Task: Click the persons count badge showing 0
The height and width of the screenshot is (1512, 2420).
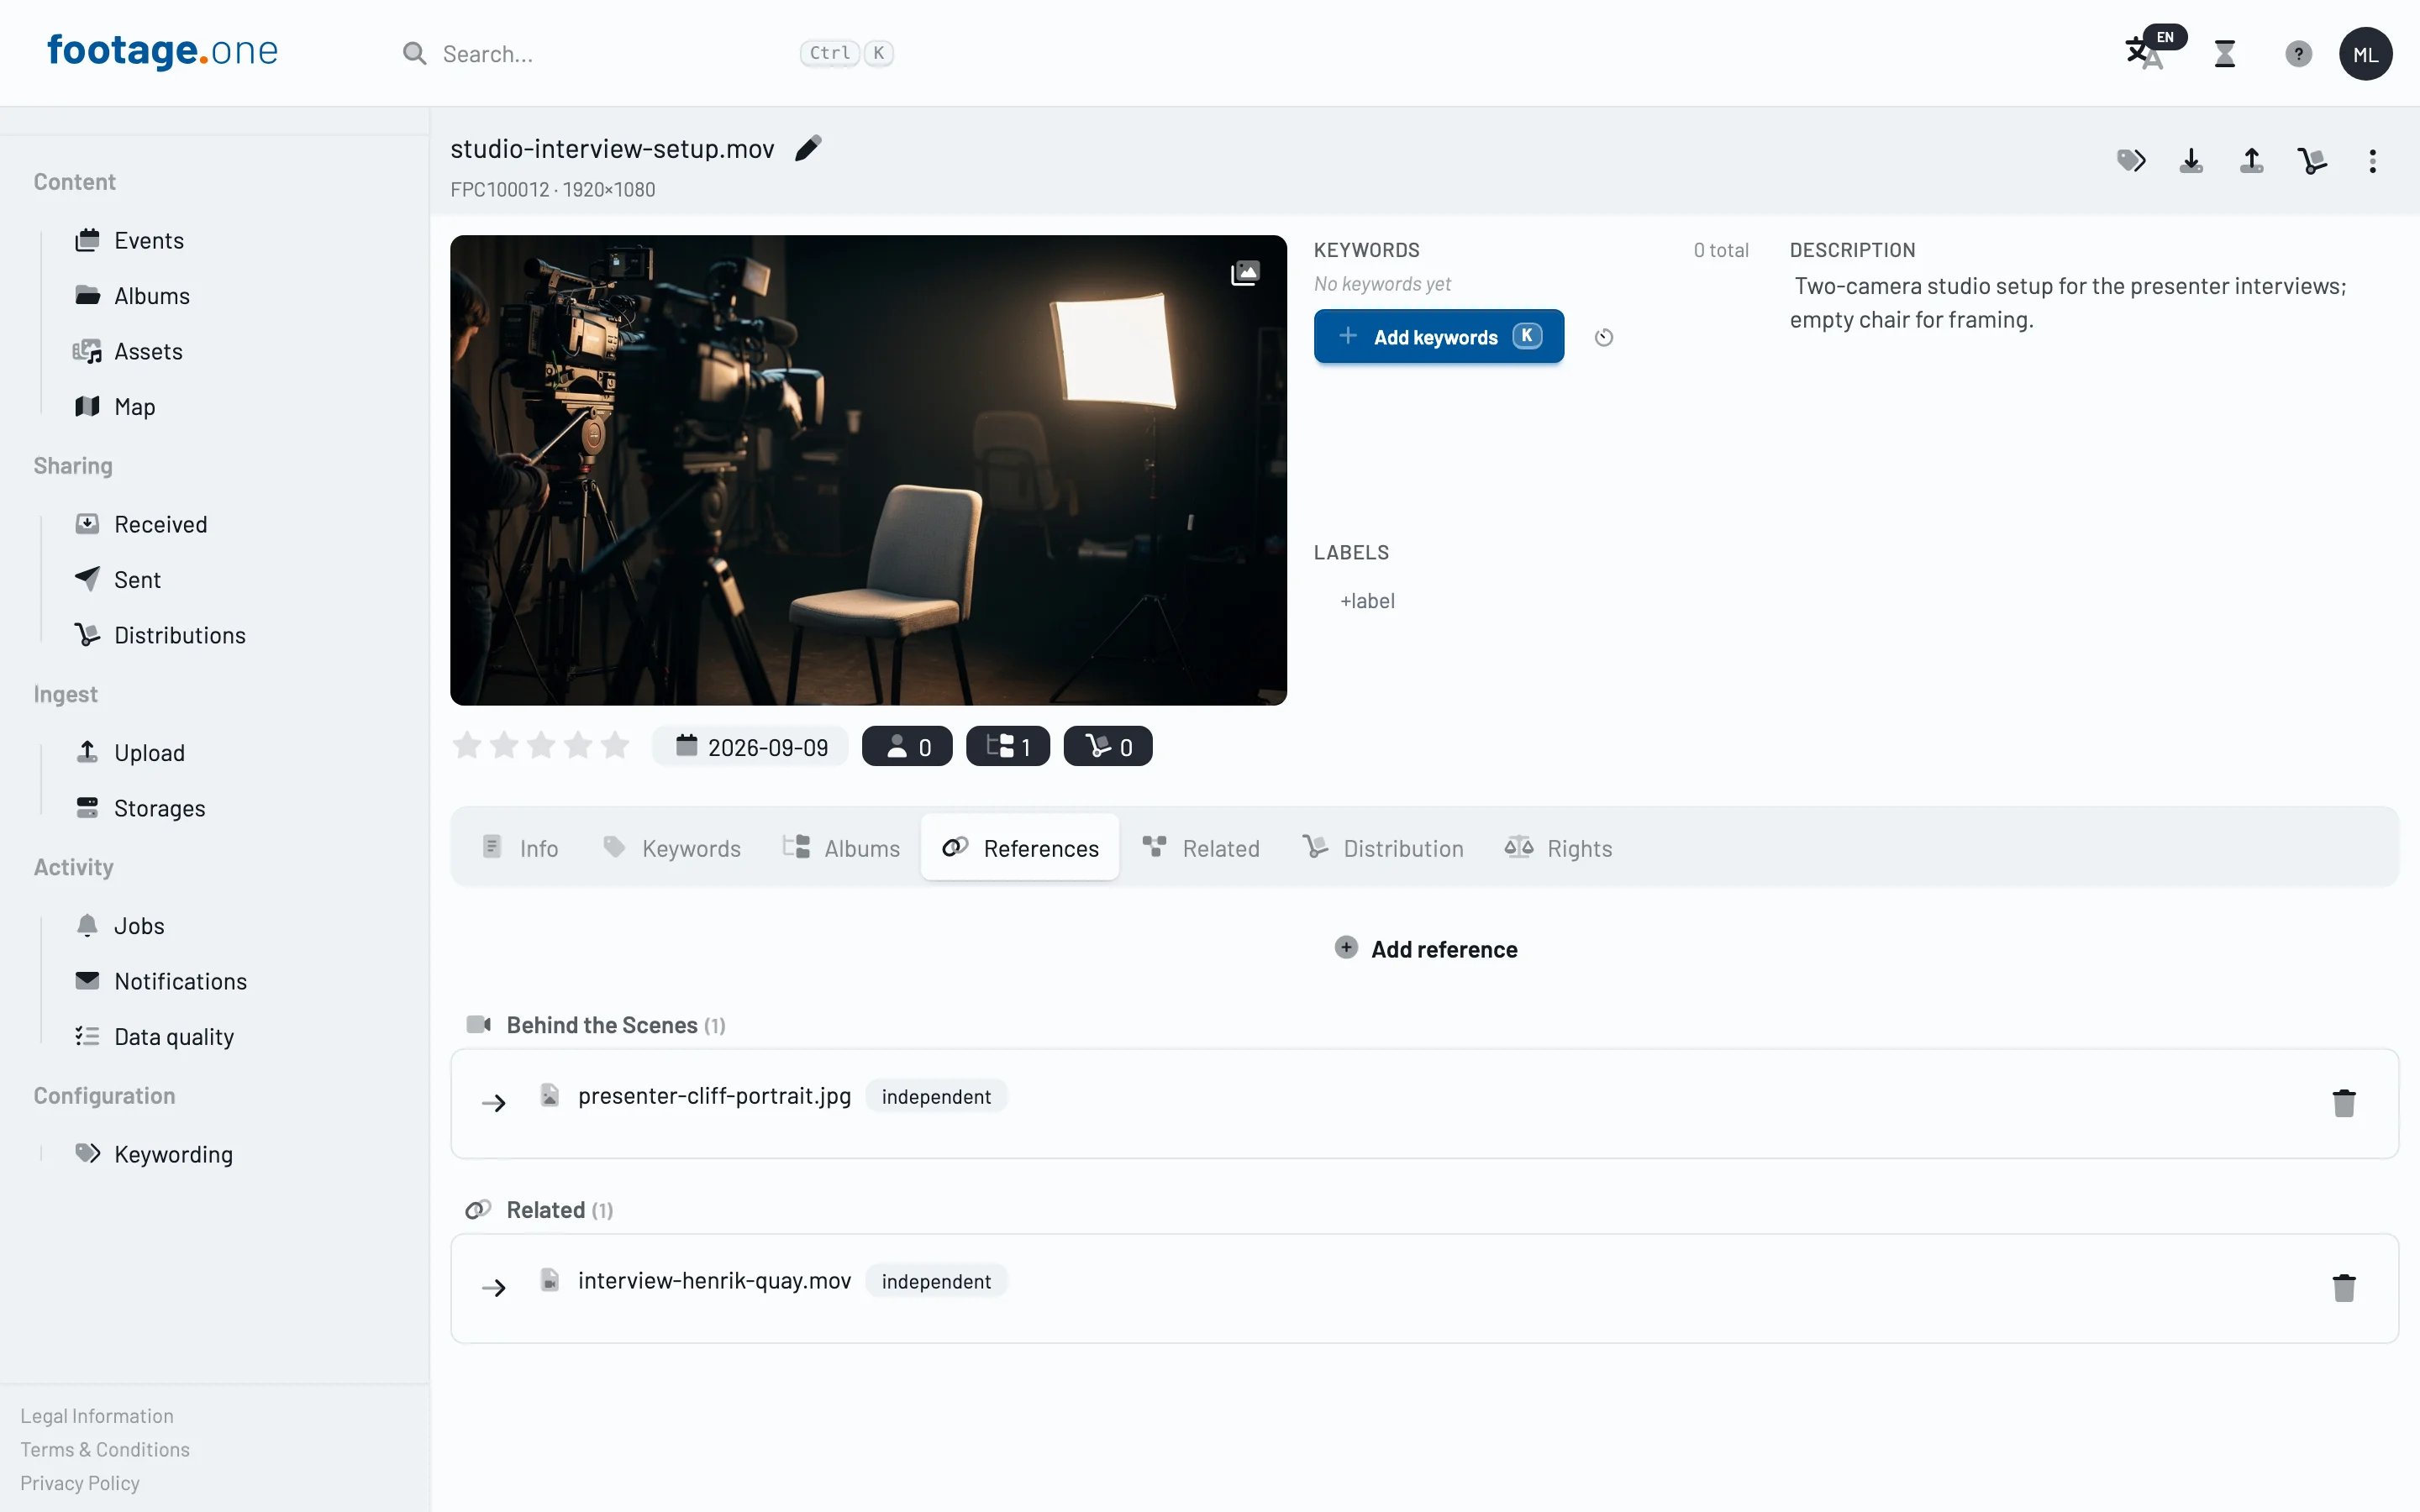Action: tap(907, 746)
